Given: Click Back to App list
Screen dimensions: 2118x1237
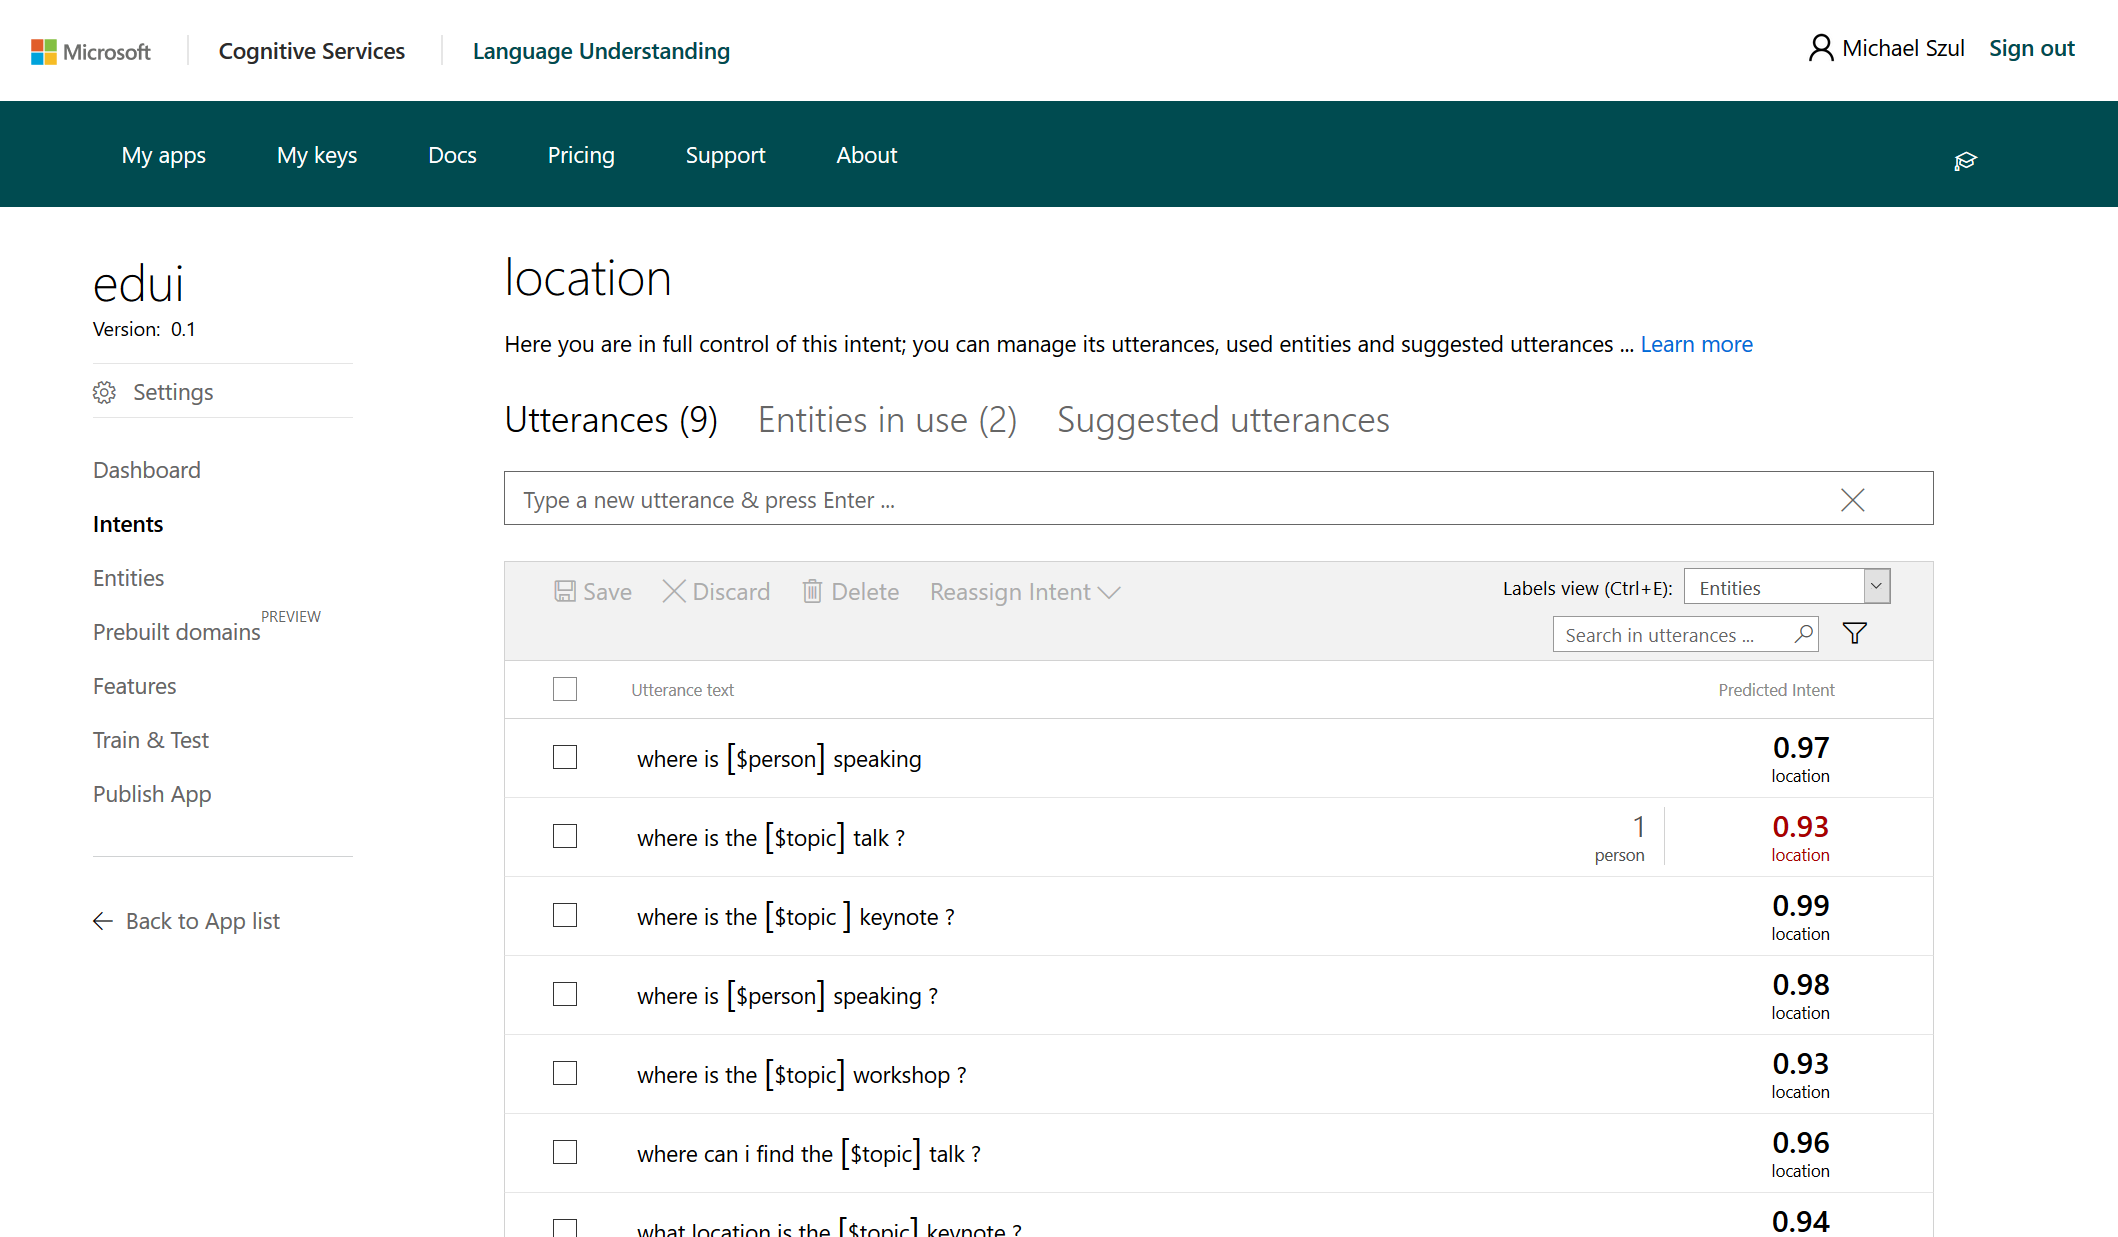Looking at the screenshot, I should [202, 921].
